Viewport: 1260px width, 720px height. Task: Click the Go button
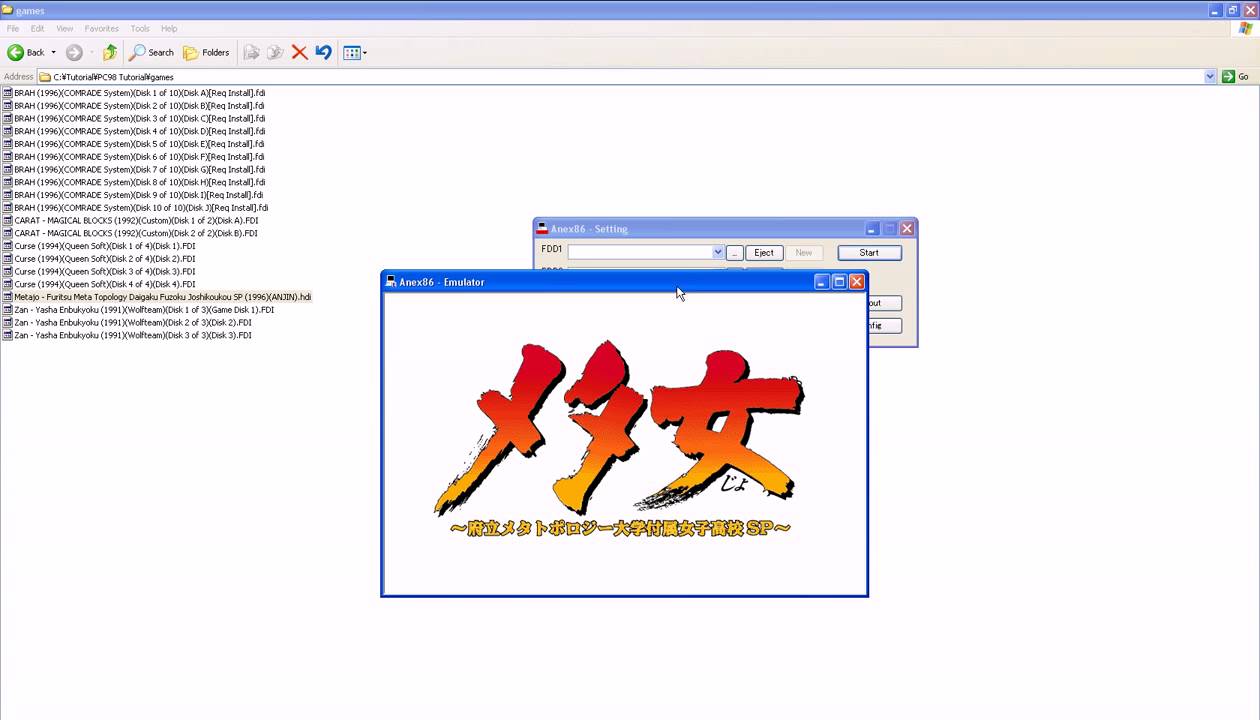1236,77
